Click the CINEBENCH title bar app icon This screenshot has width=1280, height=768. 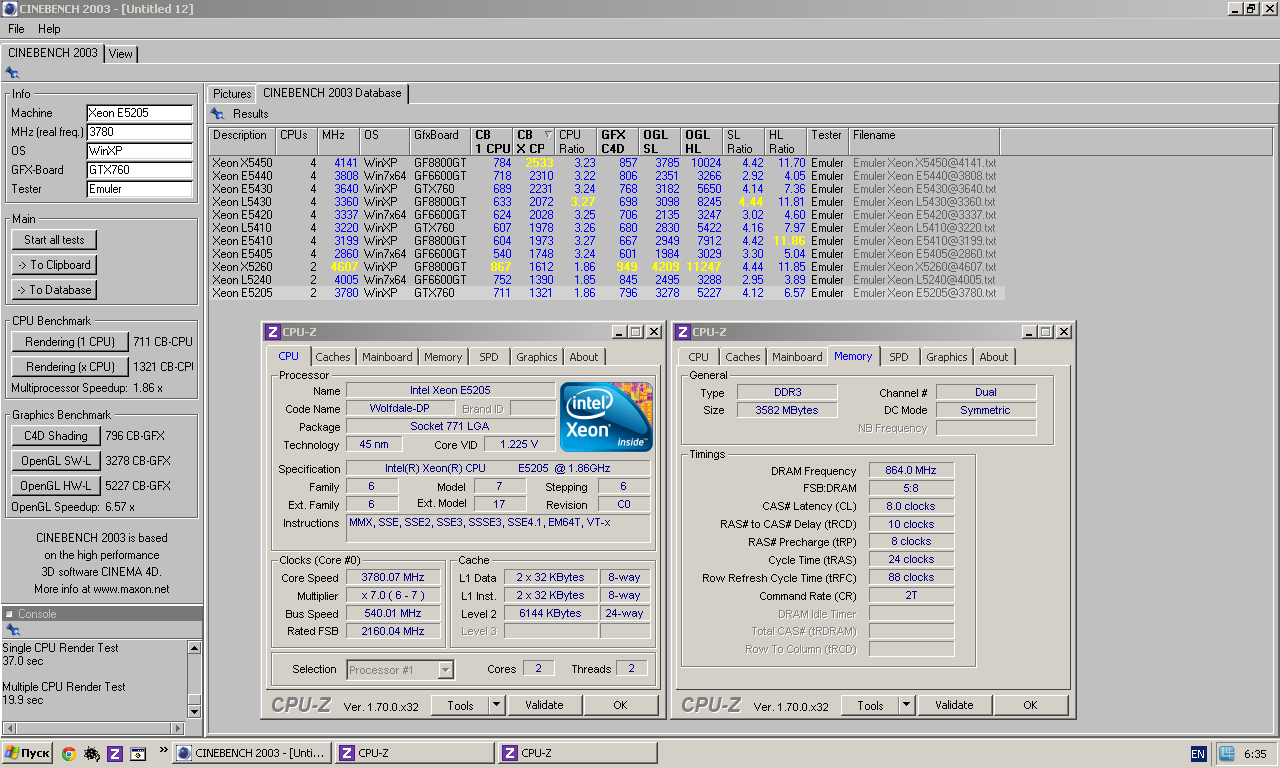pyautogui.click(x=9, y=9)
